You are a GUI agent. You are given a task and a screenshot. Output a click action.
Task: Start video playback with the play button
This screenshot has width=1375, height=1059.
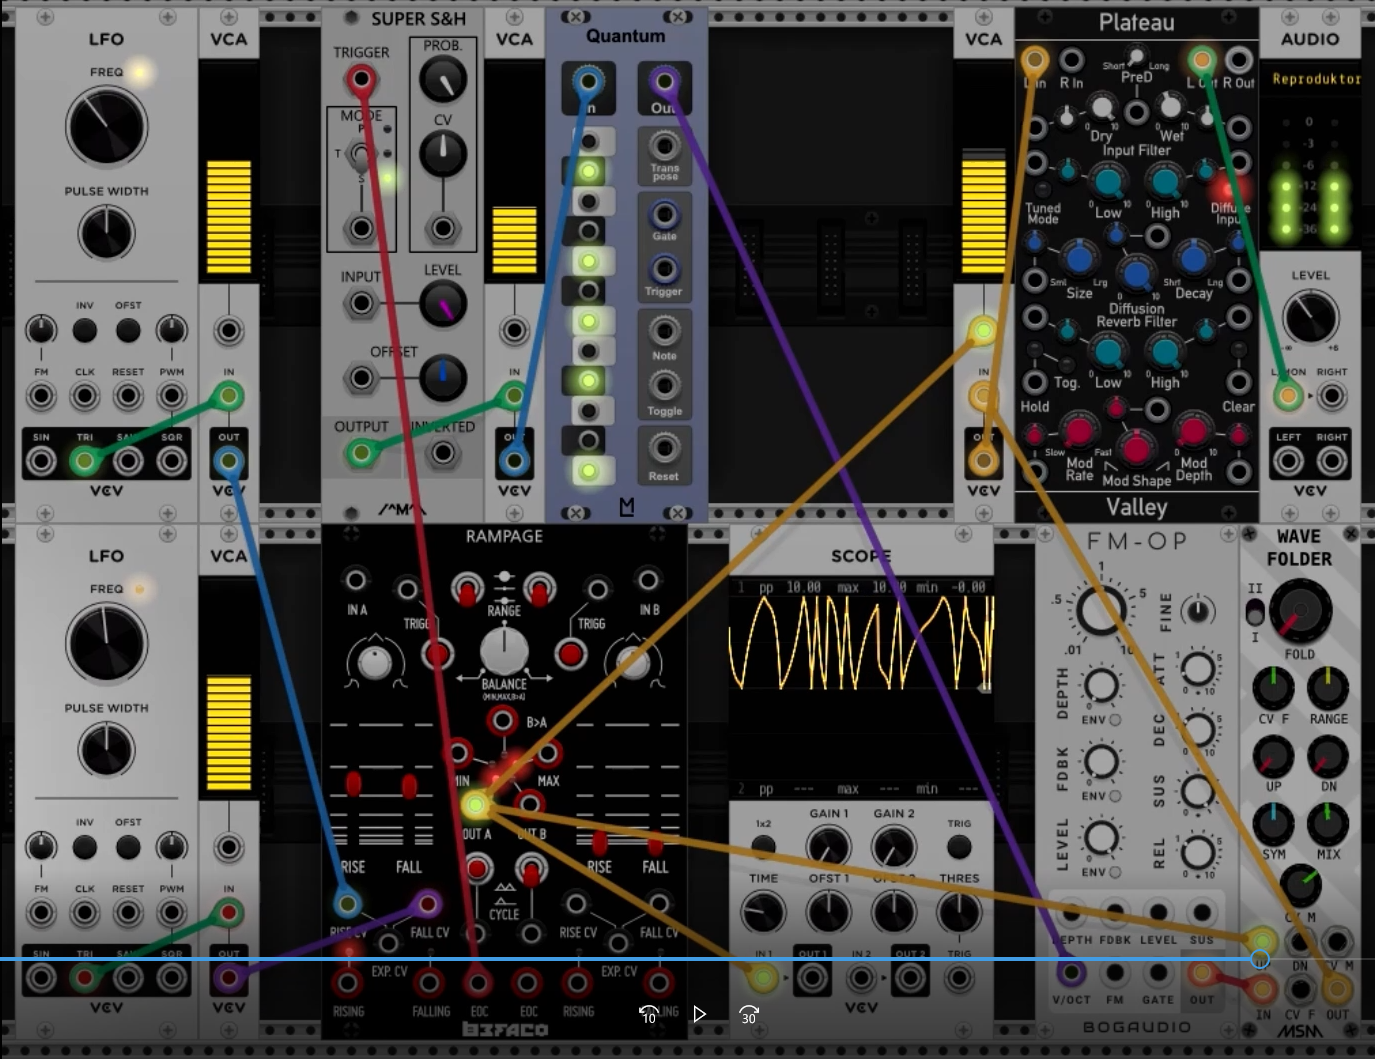699,1014
